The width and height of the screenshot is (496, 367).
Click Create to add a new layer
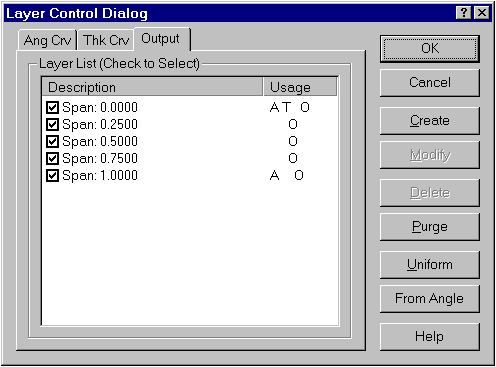430,121
